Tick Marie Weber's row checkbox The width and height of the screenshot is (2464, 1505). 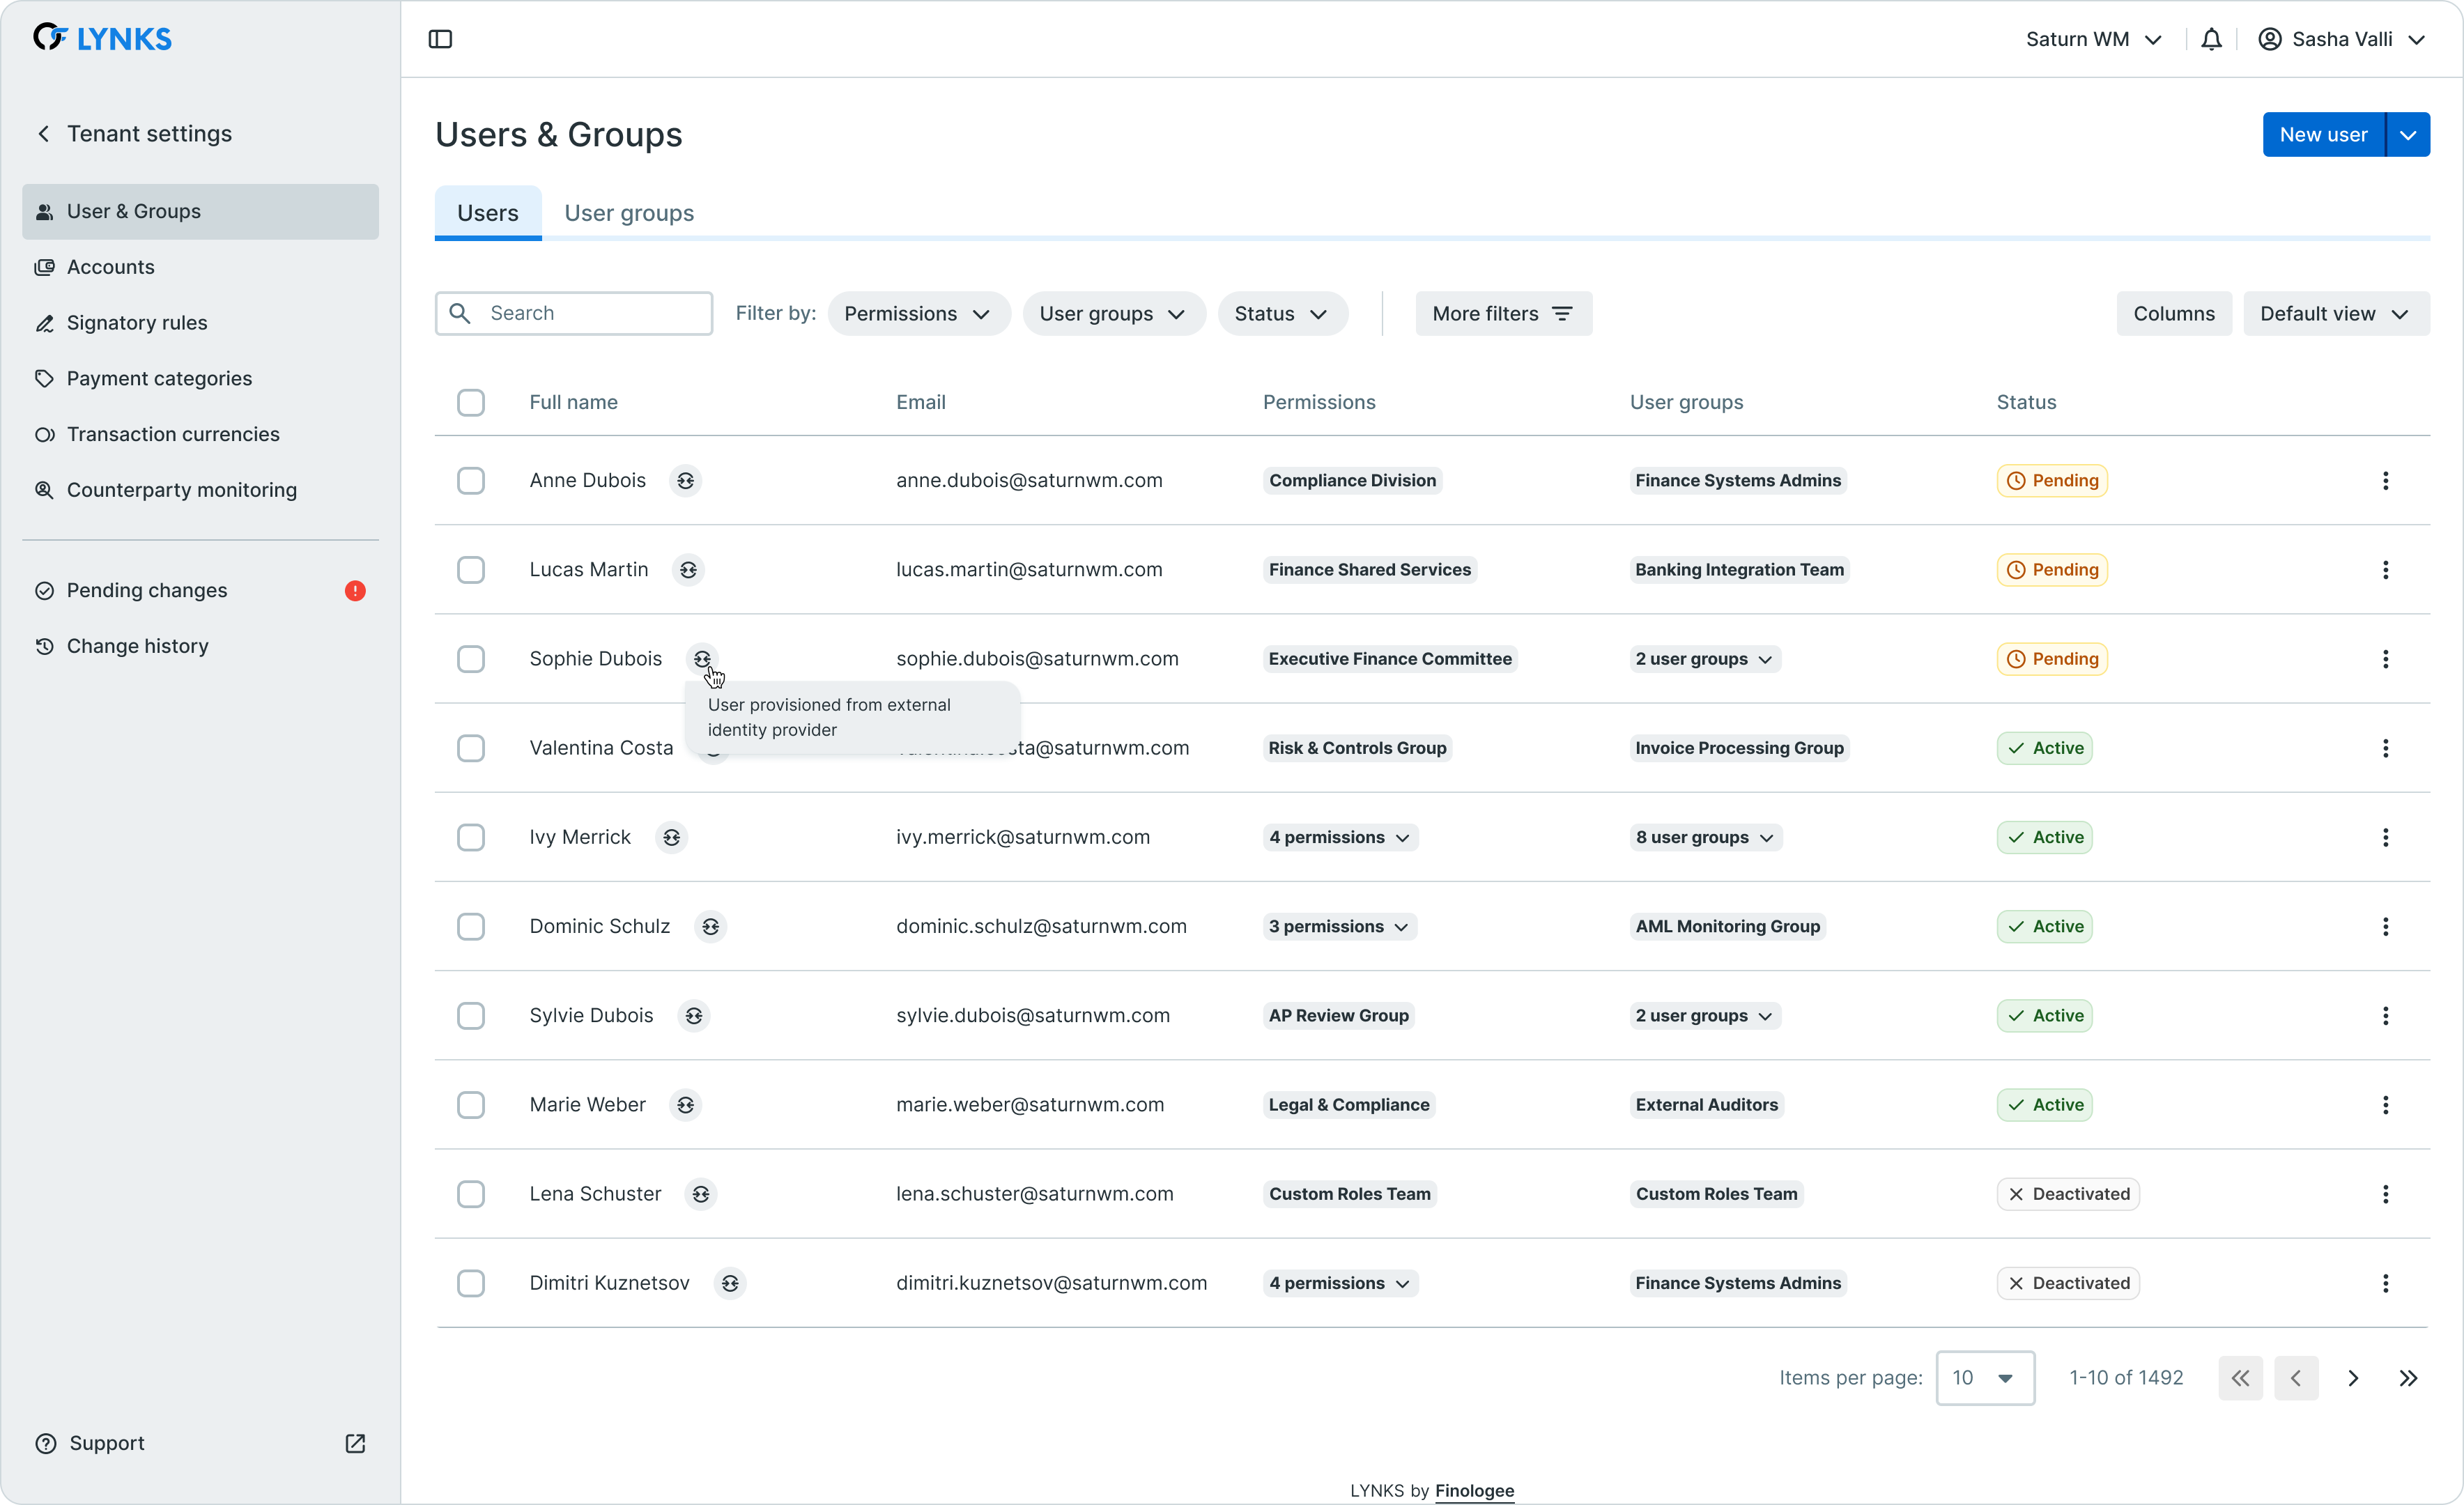(471, 1105)
